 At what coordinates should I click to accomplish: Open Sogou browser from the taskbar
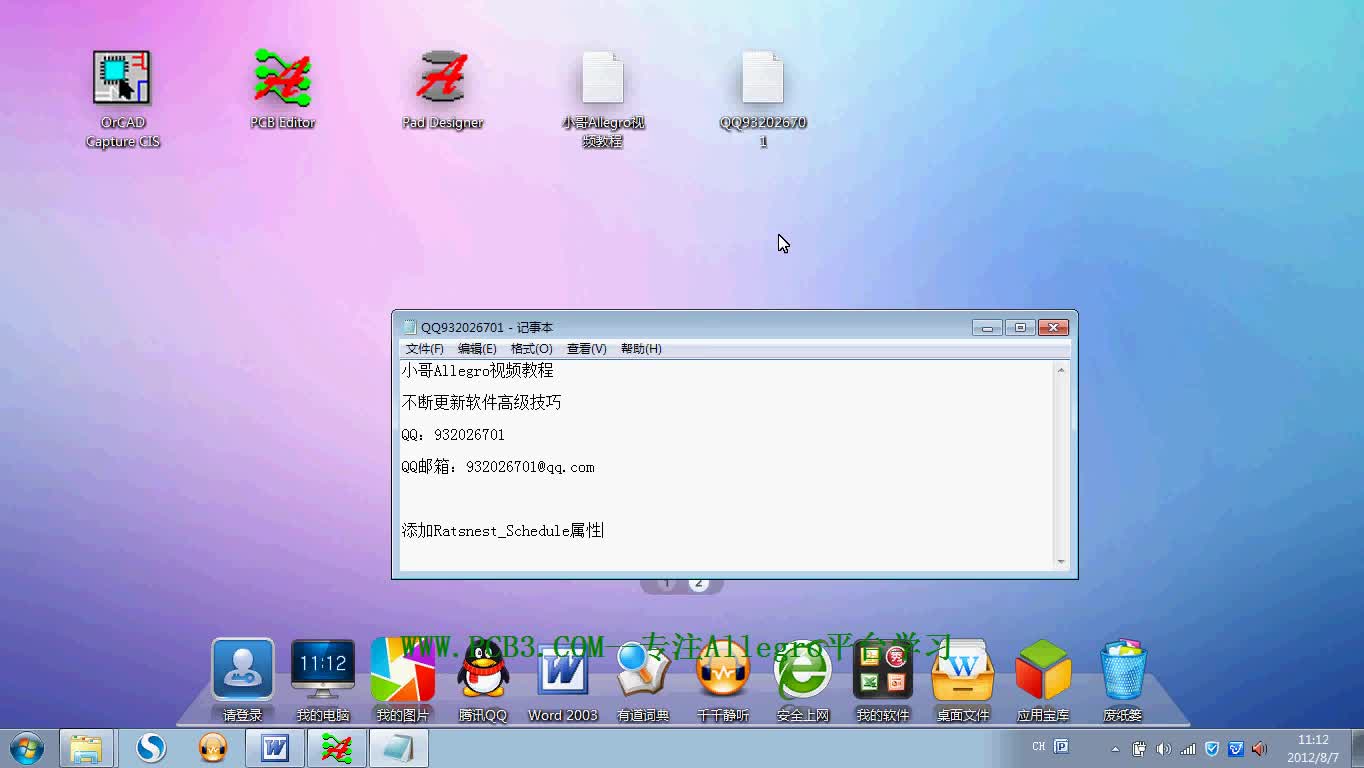point(151,748)
